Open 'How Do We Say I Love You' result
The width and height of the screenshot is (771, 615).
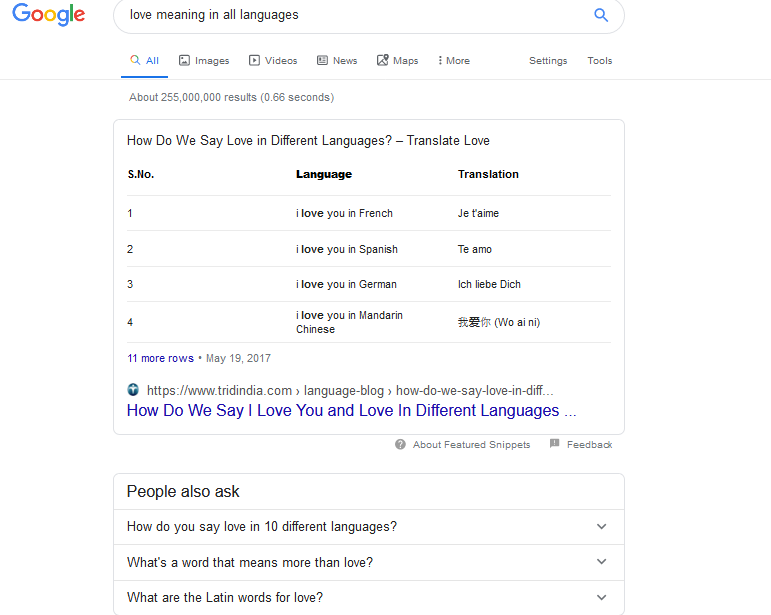(x=351, y=410)
